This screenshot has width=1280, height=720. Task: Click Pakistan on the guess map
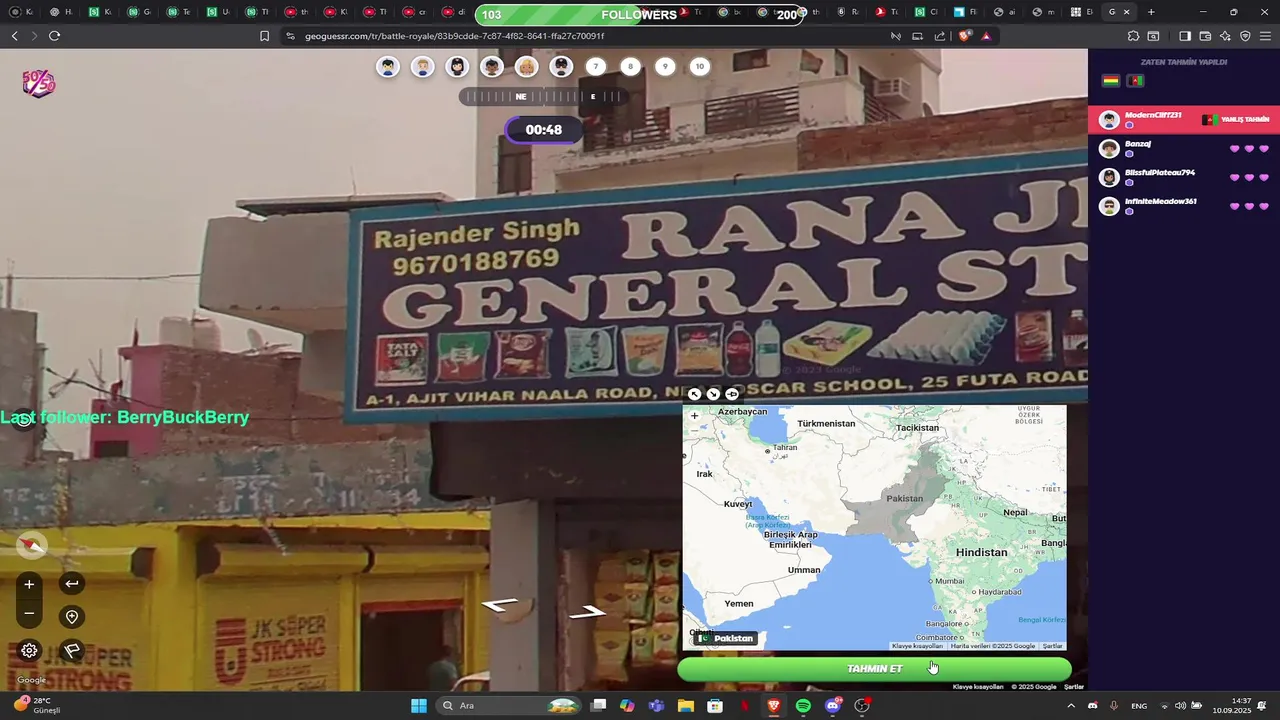(905, 498)
